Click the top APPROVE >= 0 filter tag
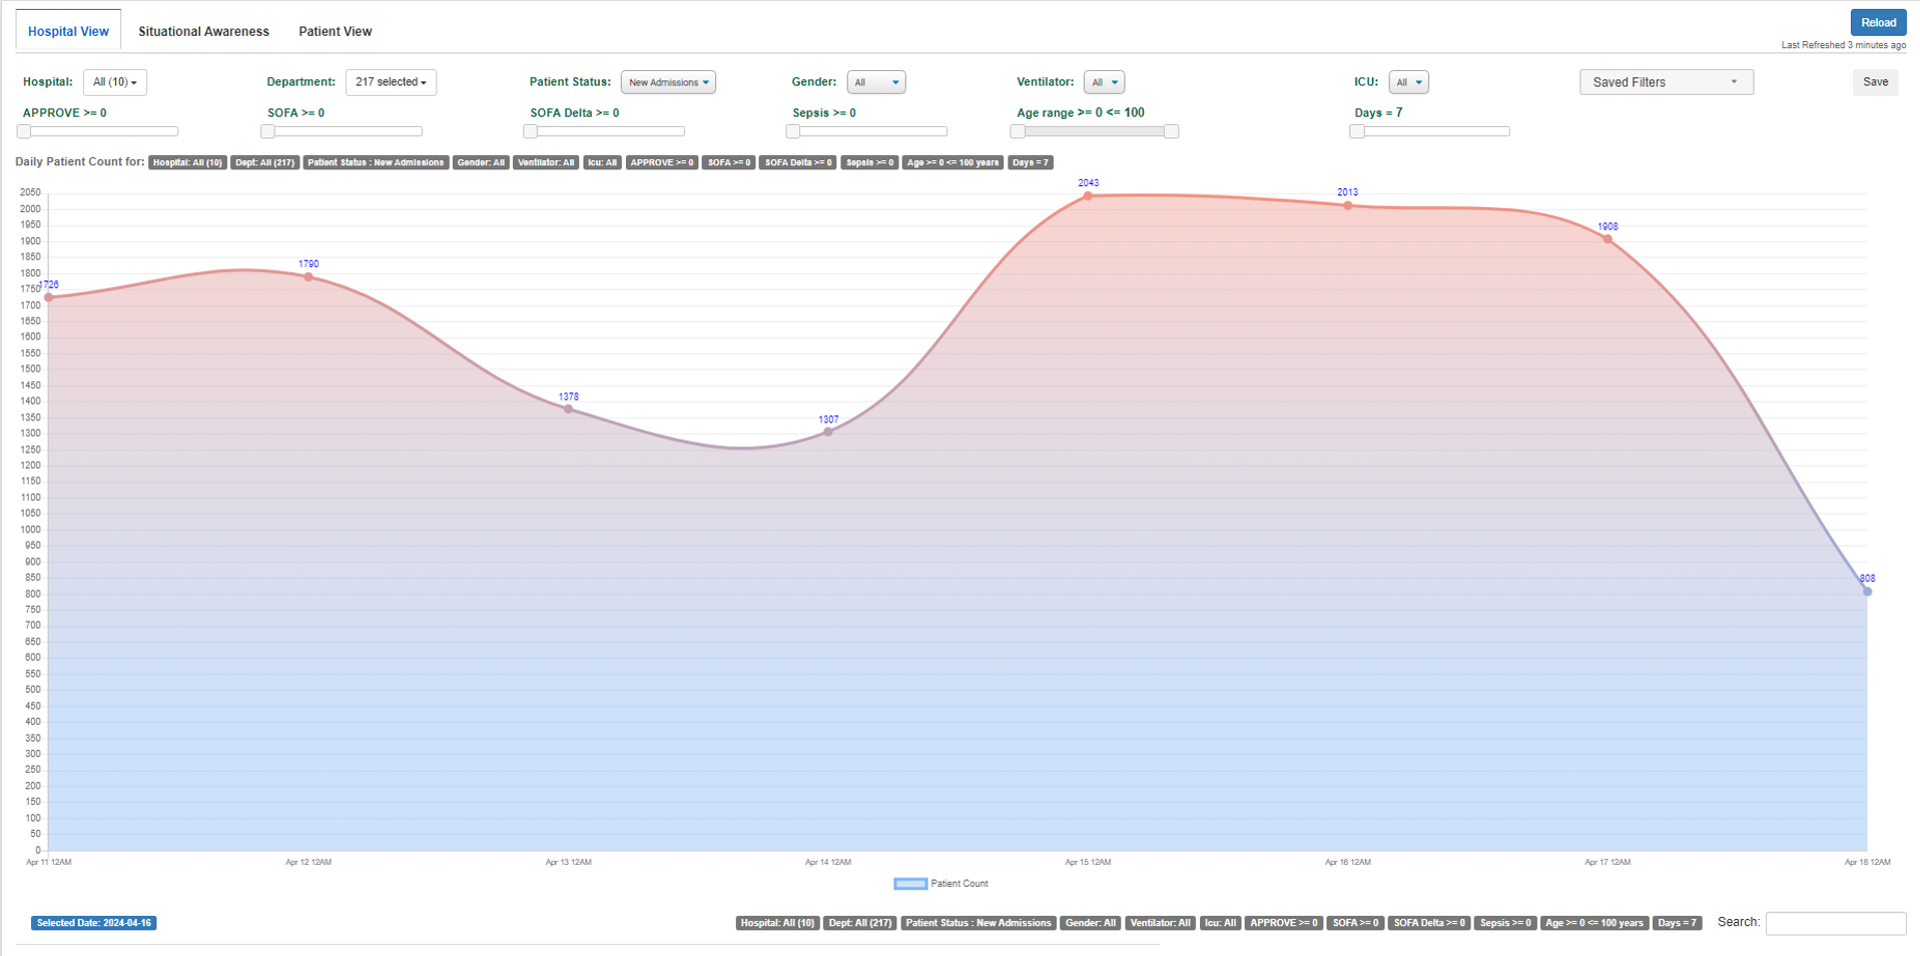The height and width of the screenshot is (956, 1920). 662,162
